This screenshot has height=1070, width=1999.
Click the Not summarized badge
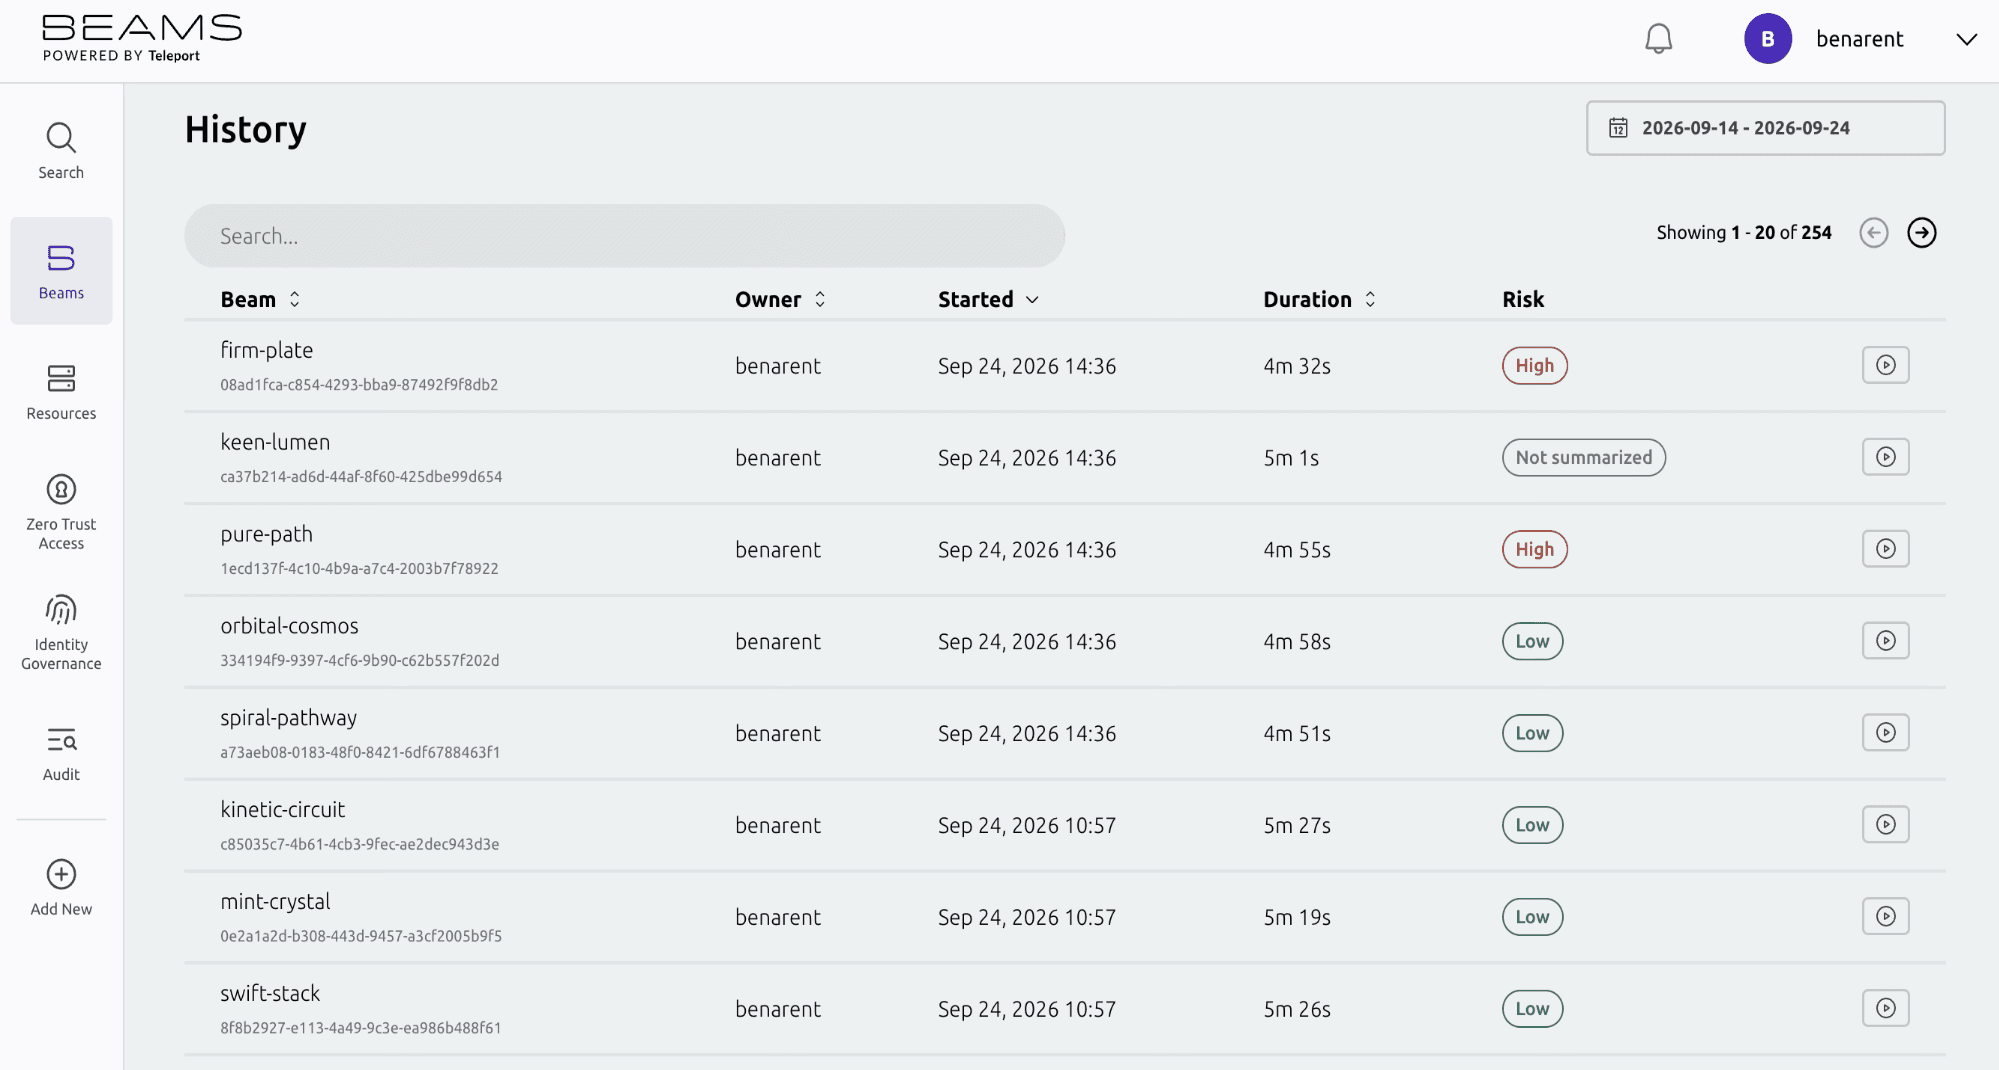(x=1583, y=458)
